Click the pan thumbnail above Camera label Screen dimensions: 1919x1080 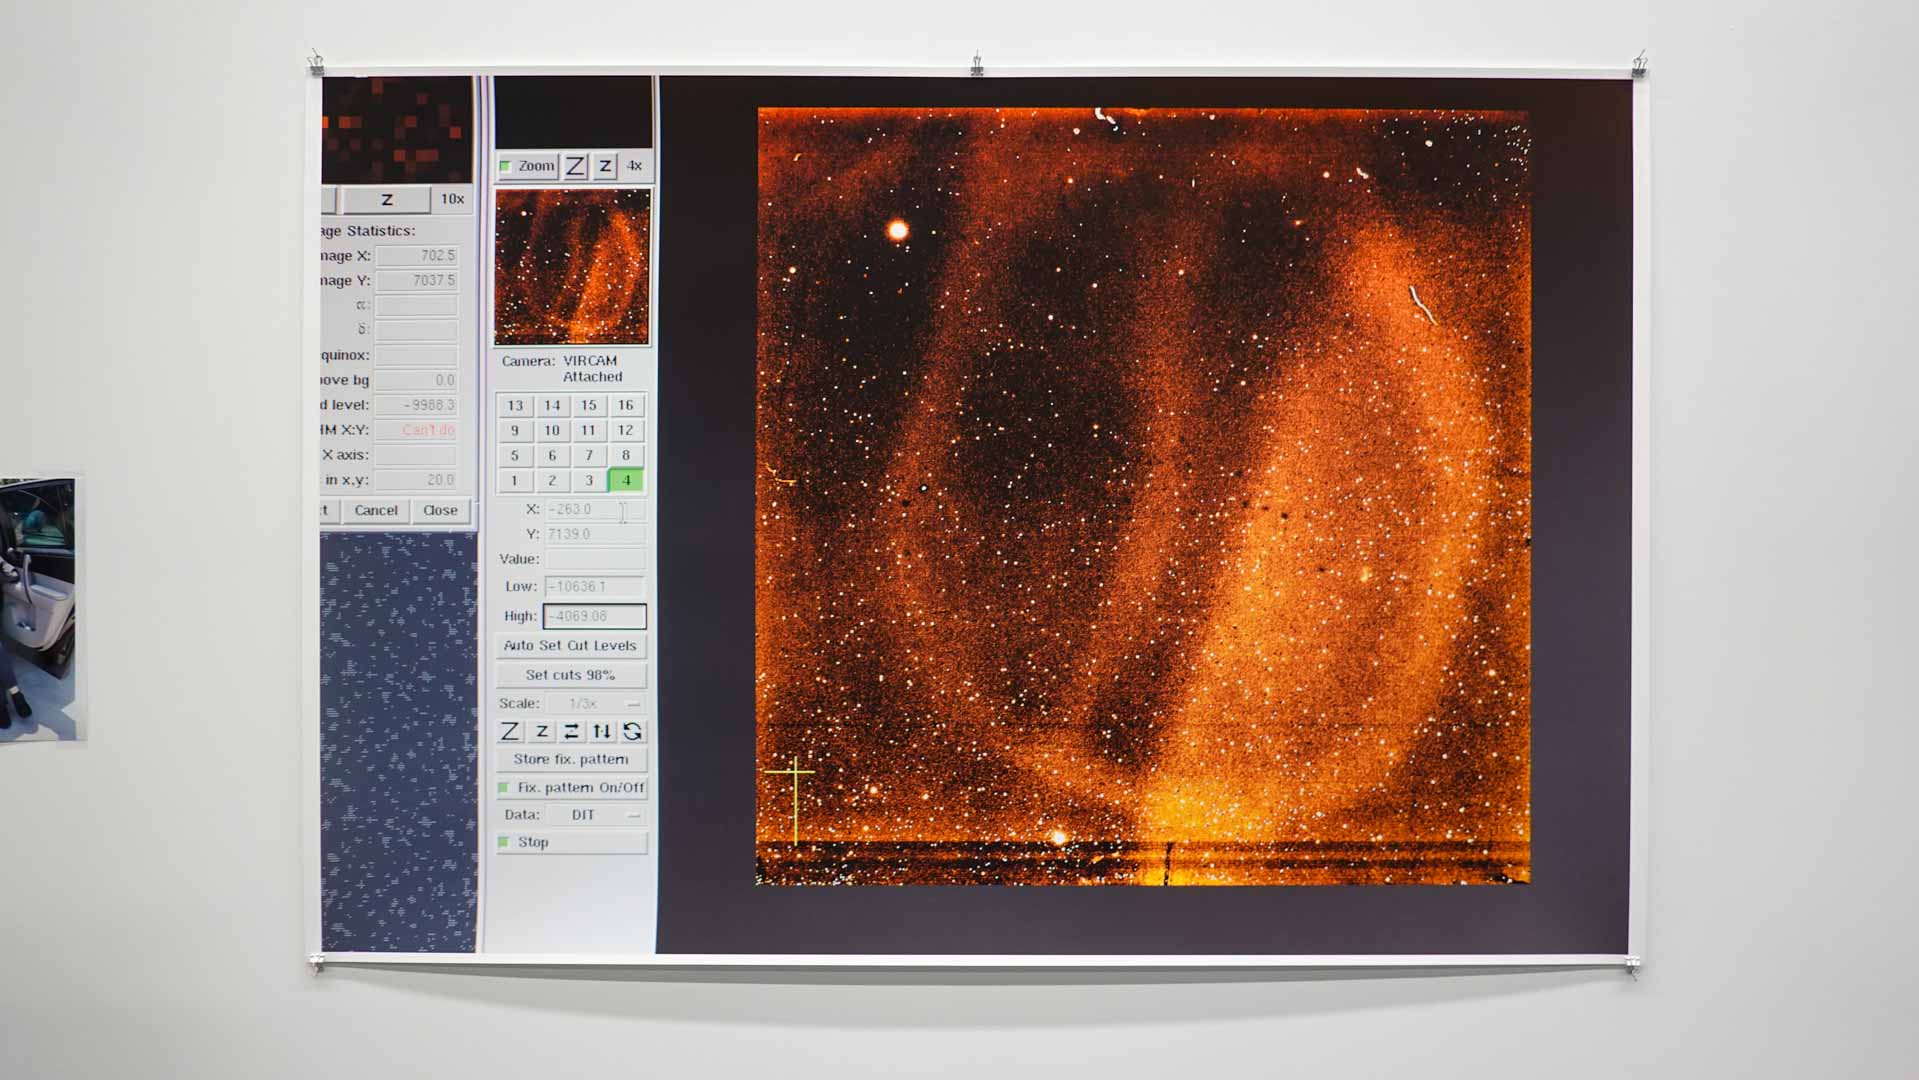click(x=572, y=267)
